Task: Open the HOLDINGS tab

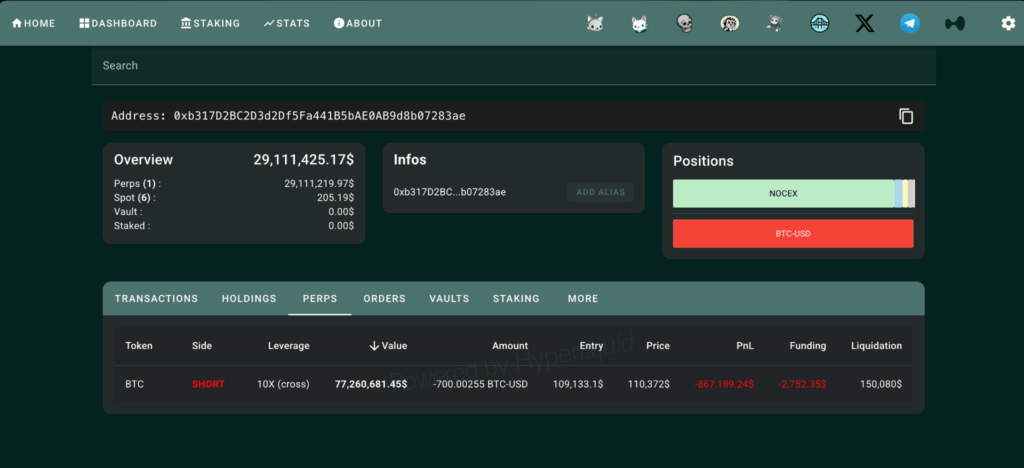Action: (x=248, y=299)
